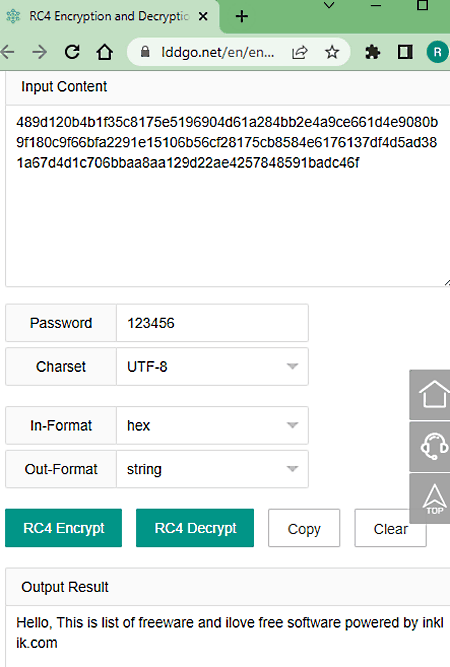Open the profile avatar R
450x667 pixels.
[438, 52]
